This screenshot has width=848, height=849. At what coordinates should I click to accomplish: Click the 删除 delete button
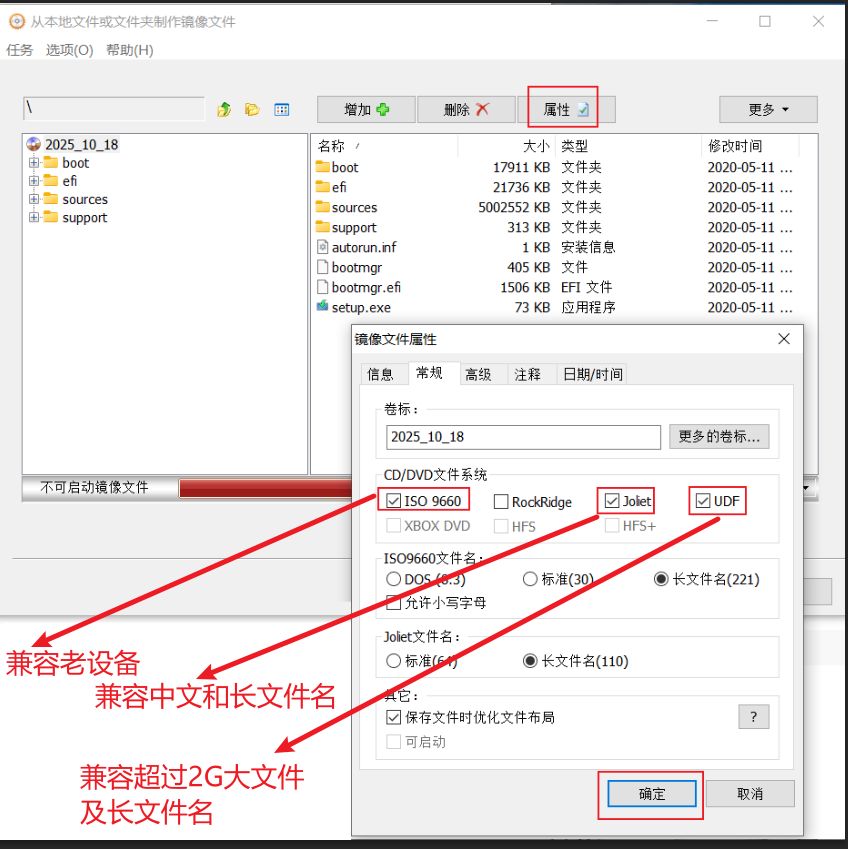466,110
